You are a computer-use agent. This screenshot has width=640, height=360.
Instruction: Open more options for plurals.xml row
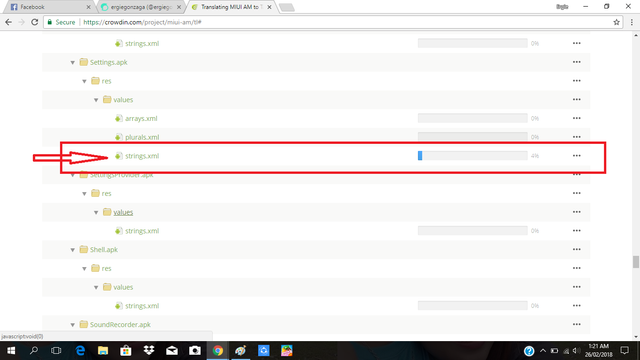[x=576, y=137]
